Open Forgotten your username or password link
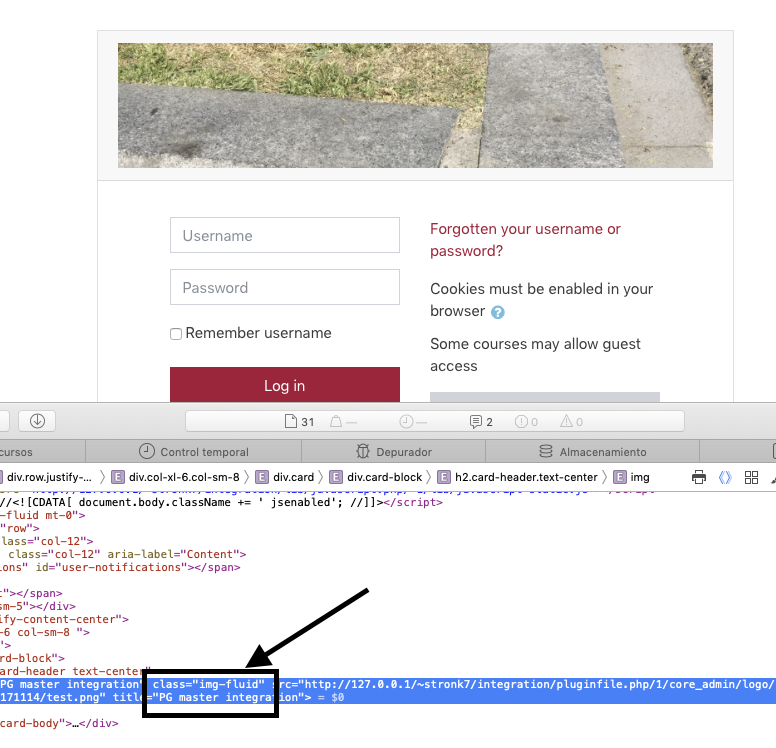 (x=525, y=240)
